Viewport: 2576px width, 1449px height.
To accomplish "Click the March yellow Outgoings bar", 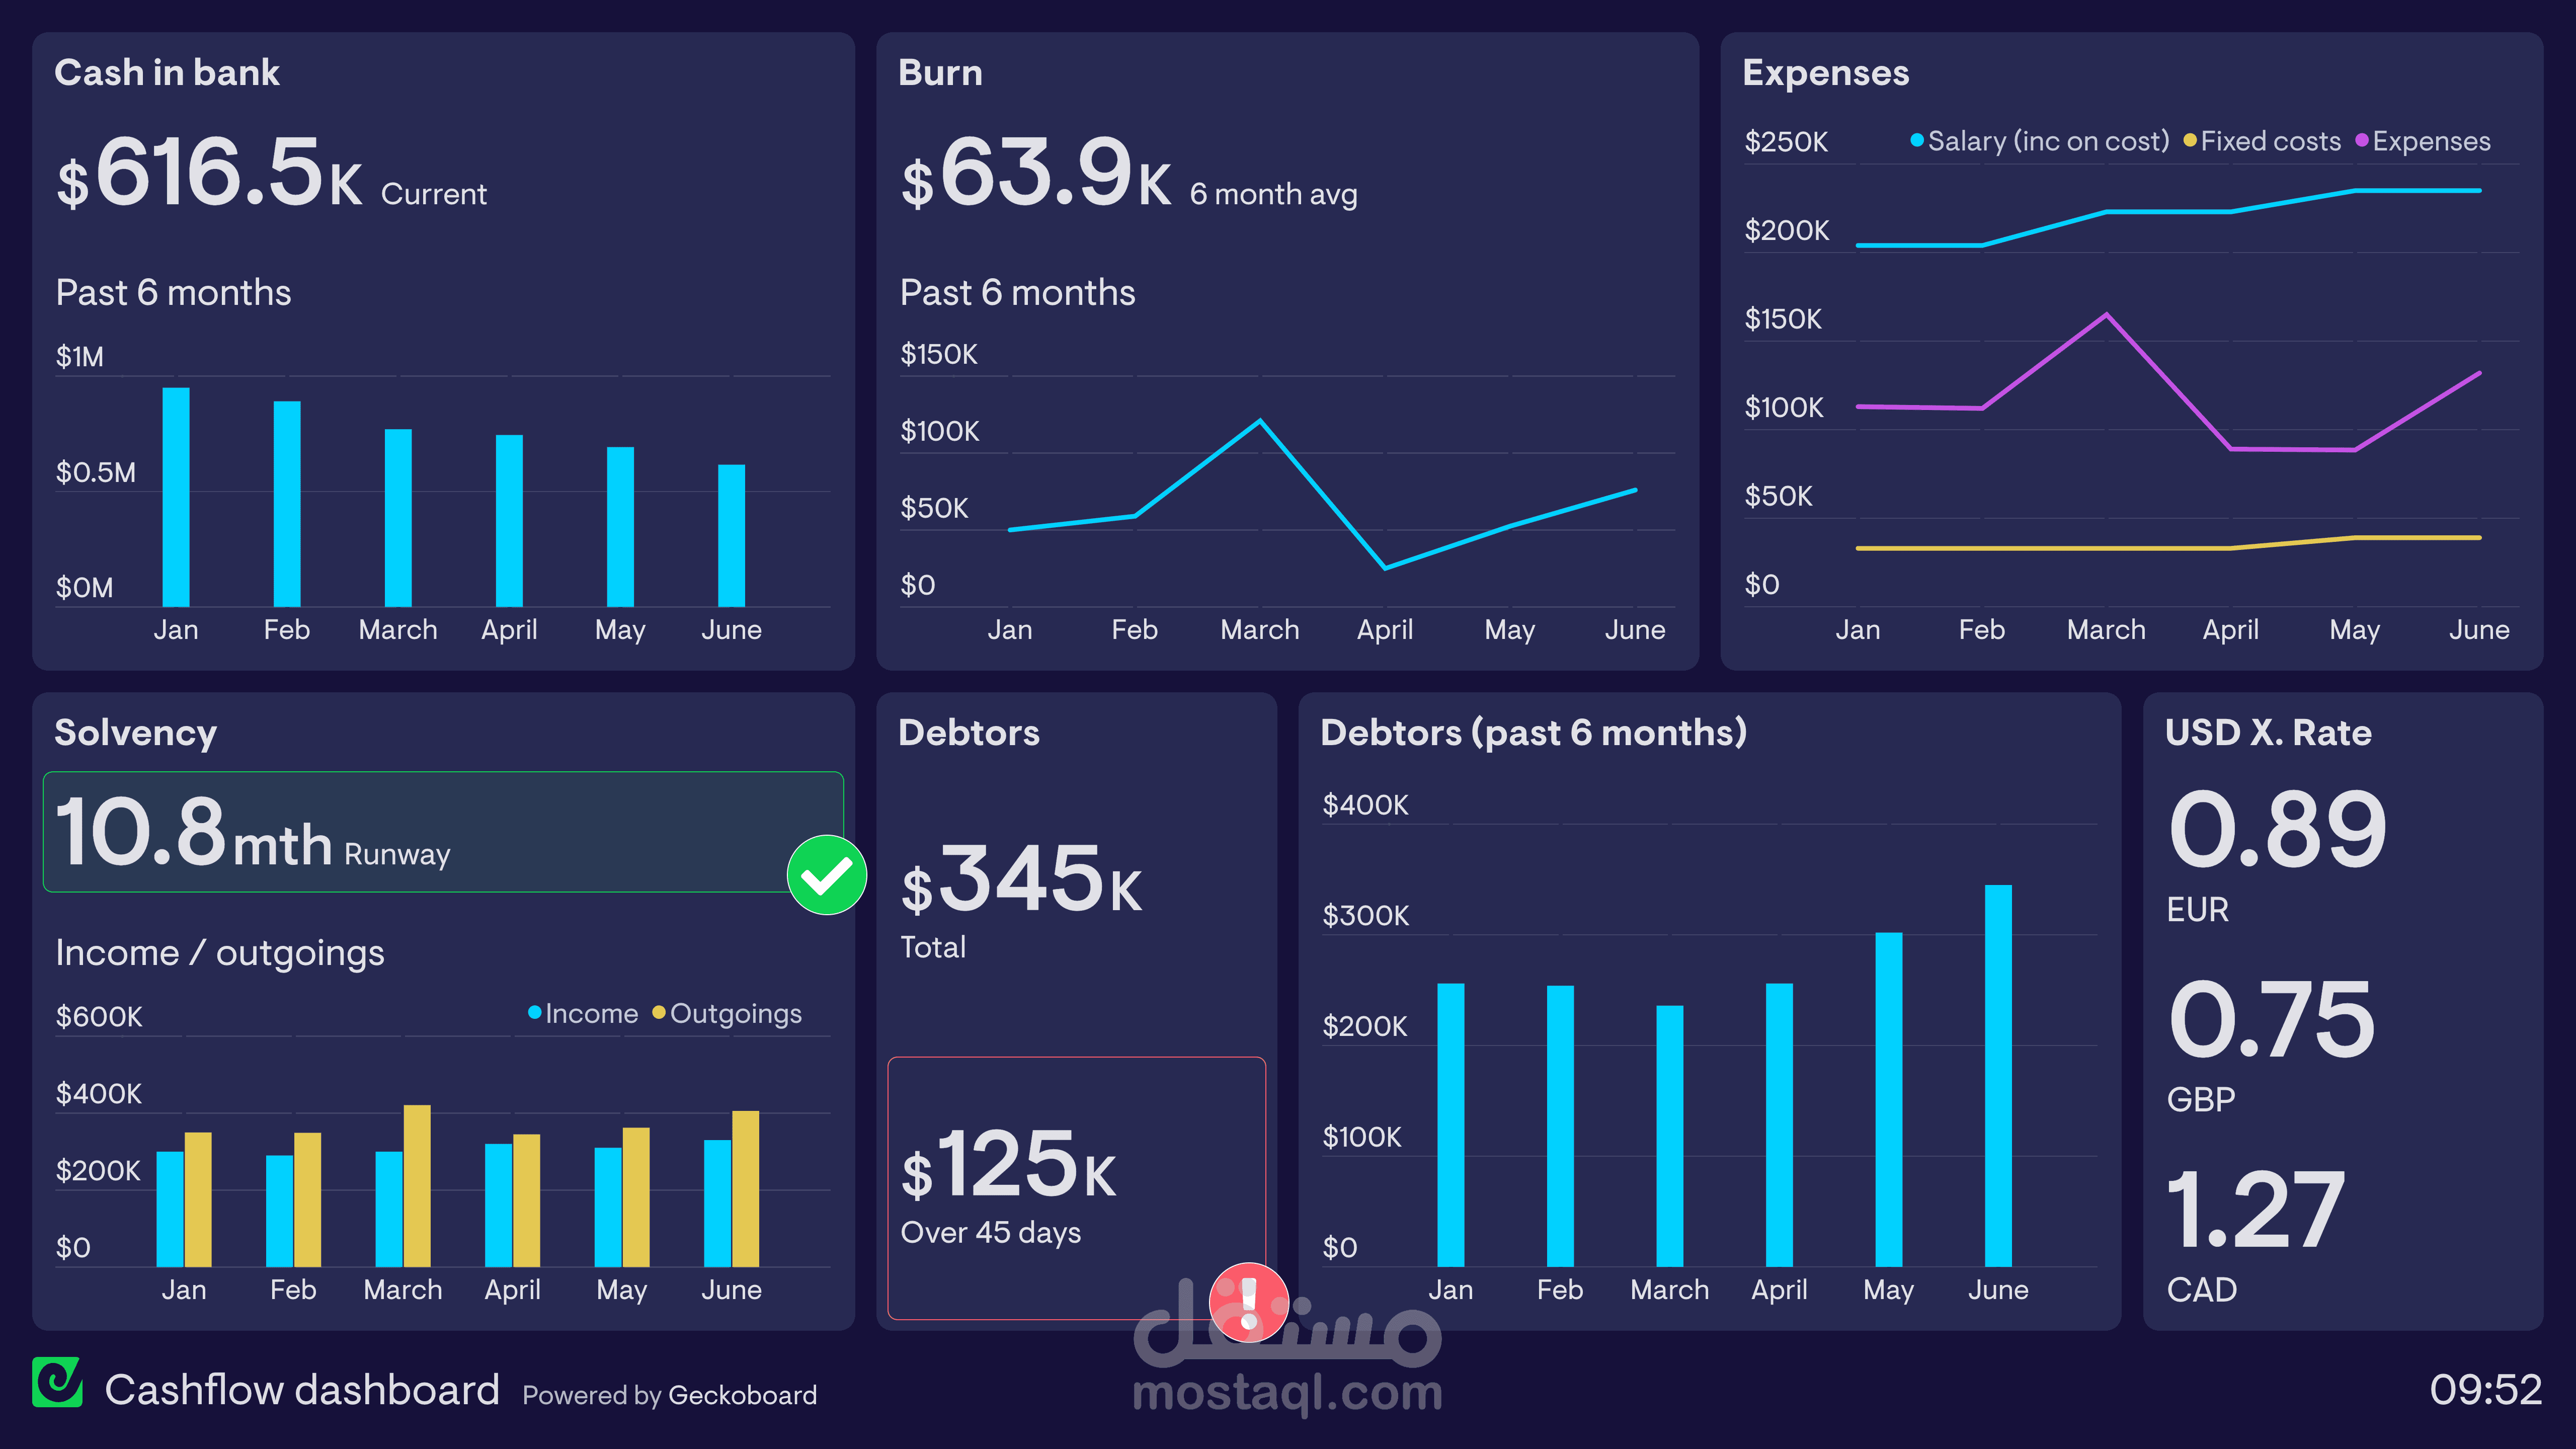I will [x=417, y=1185].
